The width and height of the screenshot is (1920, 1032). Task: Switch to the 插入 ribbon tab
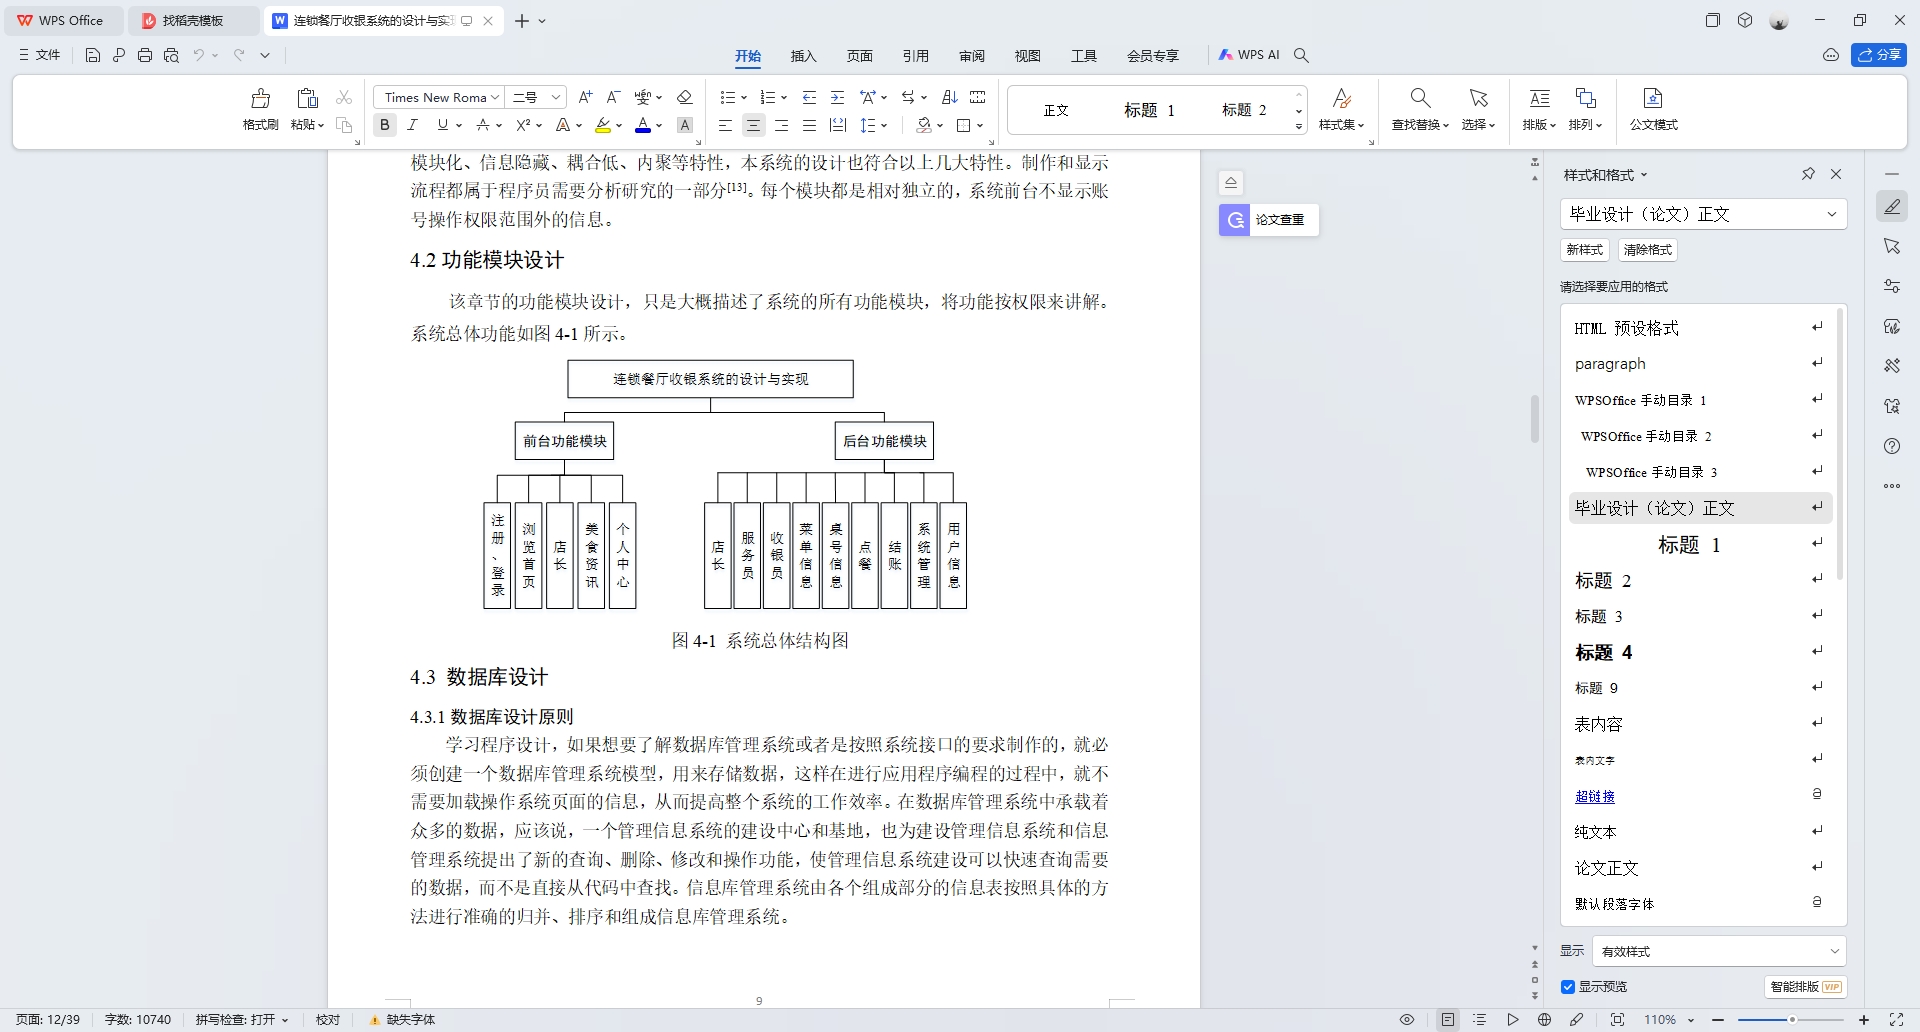pyautogui.click(x=803, y=56)
